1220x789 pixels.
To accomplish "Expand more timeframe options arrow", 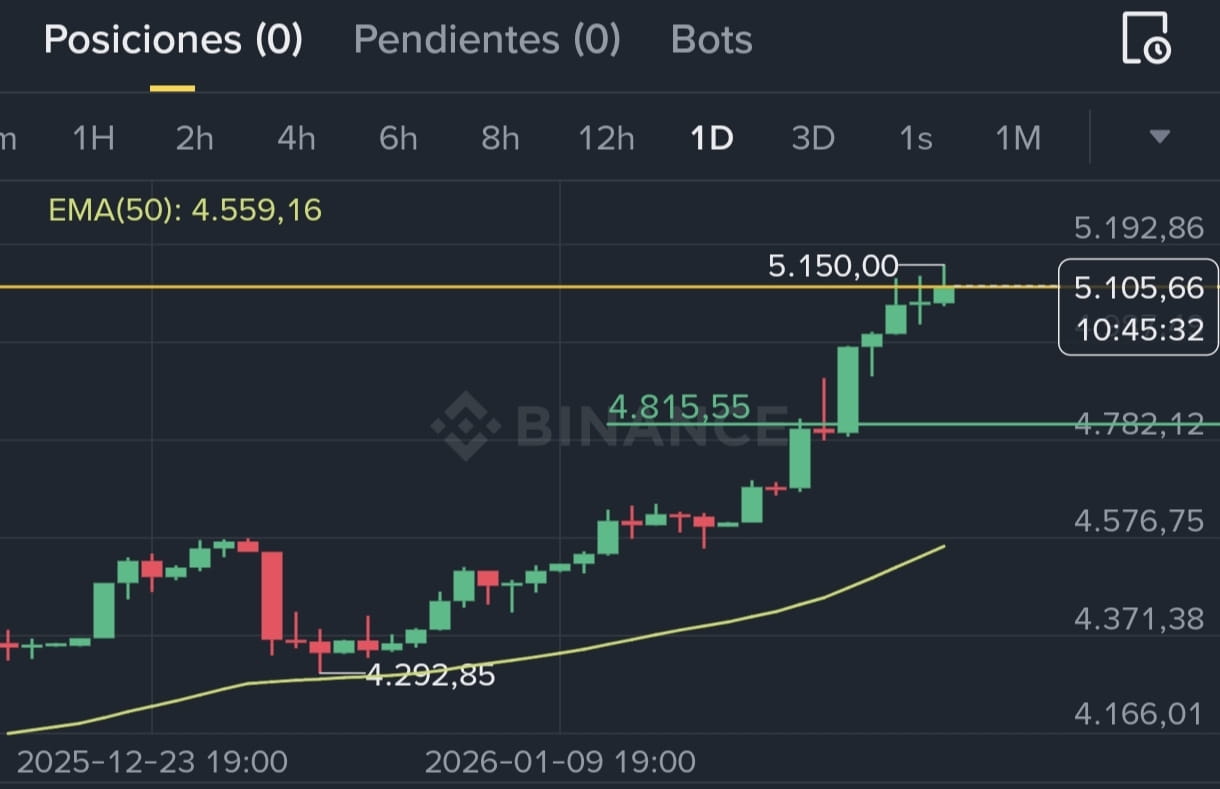I will pos(1159,136).
